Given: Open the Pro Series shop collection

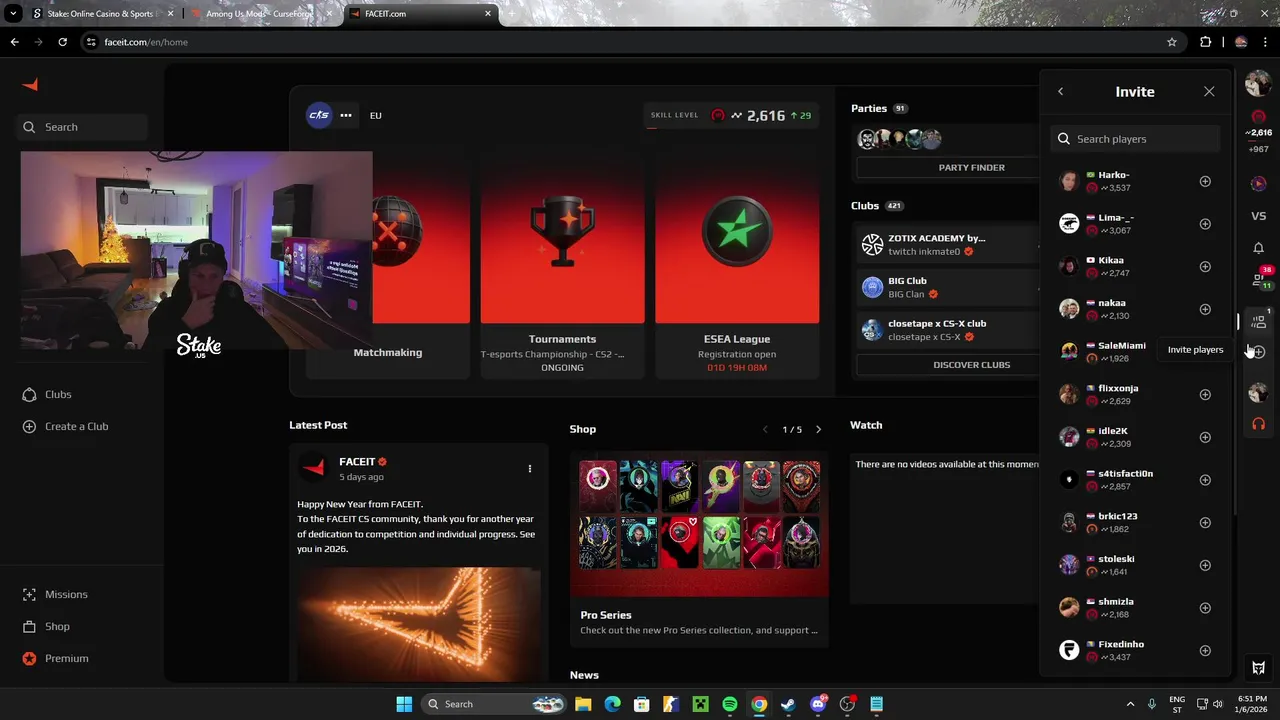Looking at the screenshot, I should [699, 547].
